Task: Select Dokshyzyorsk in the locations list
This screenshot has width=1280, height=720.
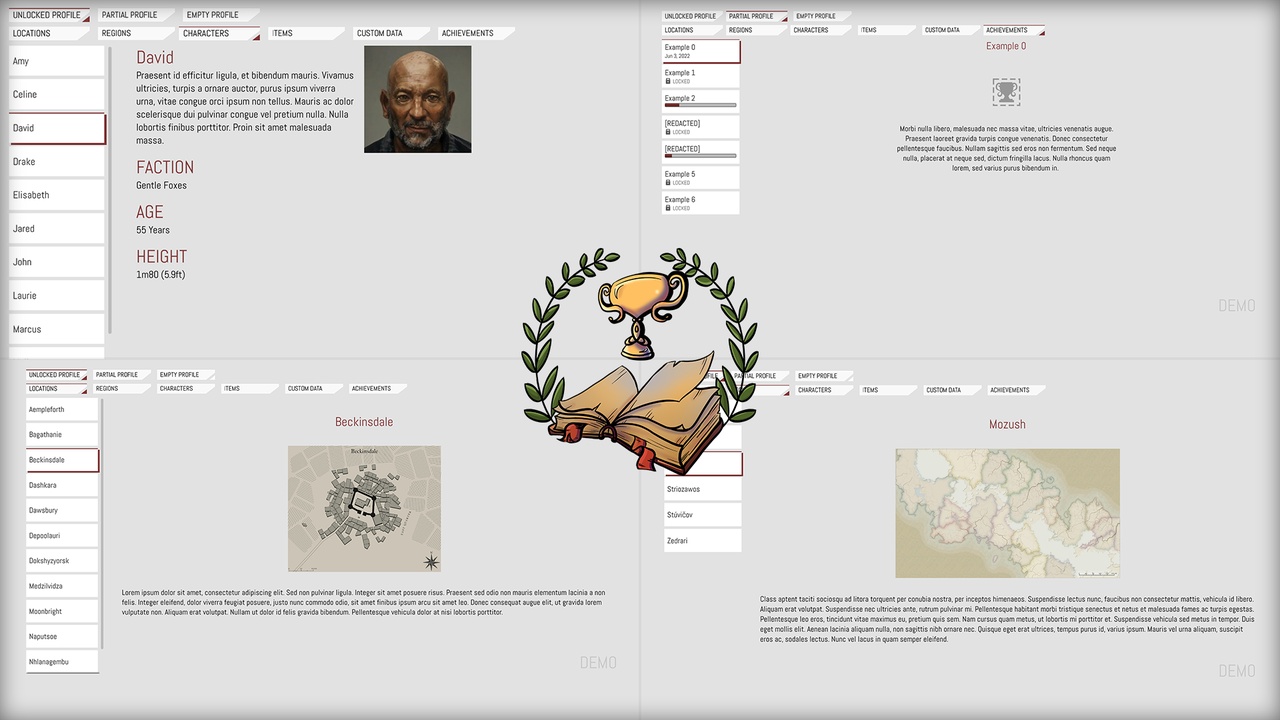Action: coord(62,561)
